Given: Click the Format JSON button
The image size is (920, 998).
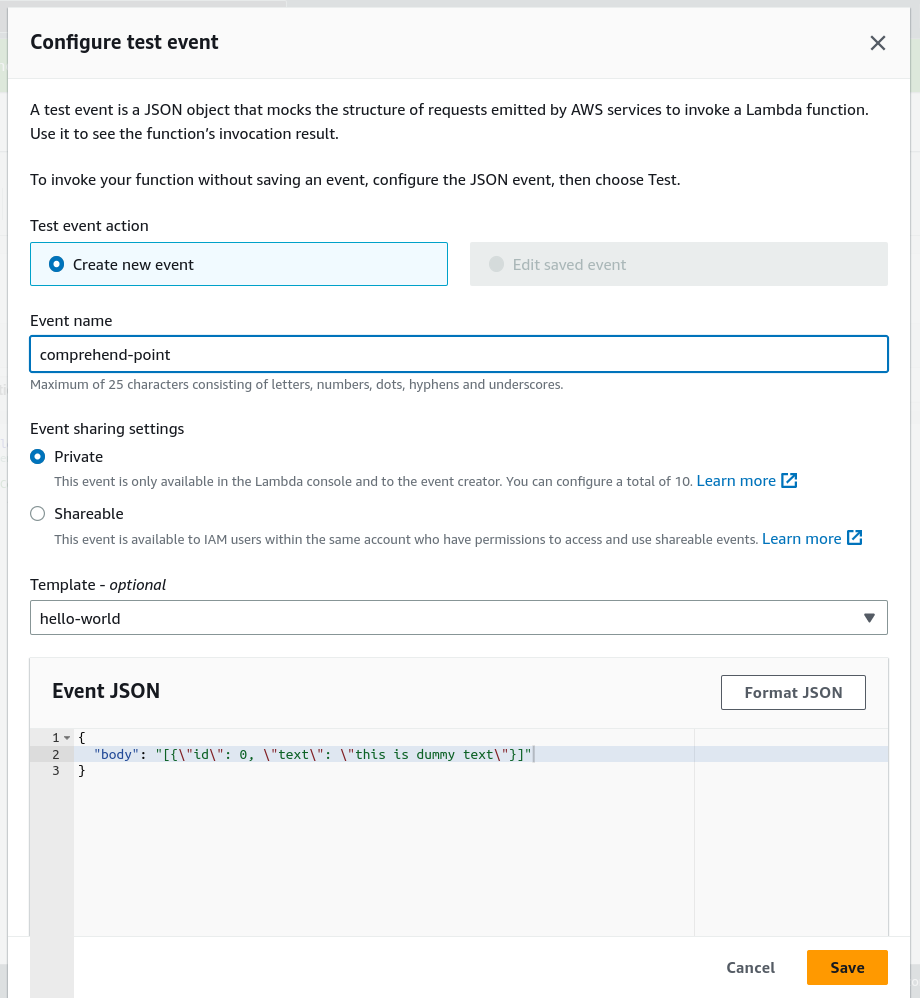Looking at the screenshot, I should click(x=793, y=692).
